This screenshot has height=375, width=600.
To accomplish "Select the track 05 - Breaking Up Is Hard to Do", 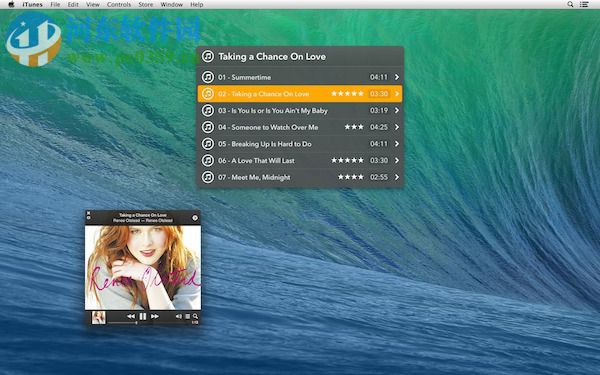I will [x=300, y=144].
